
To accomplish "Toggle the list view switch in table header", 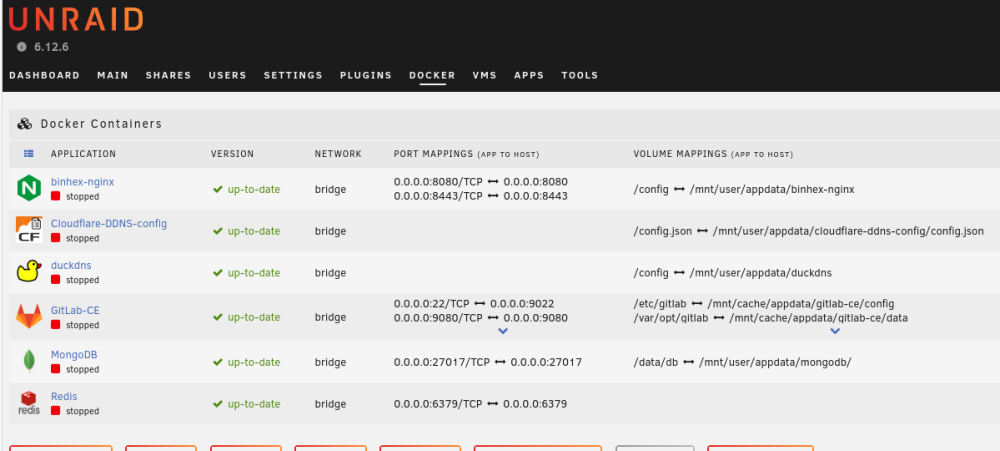I will click(x=29, y=154).
